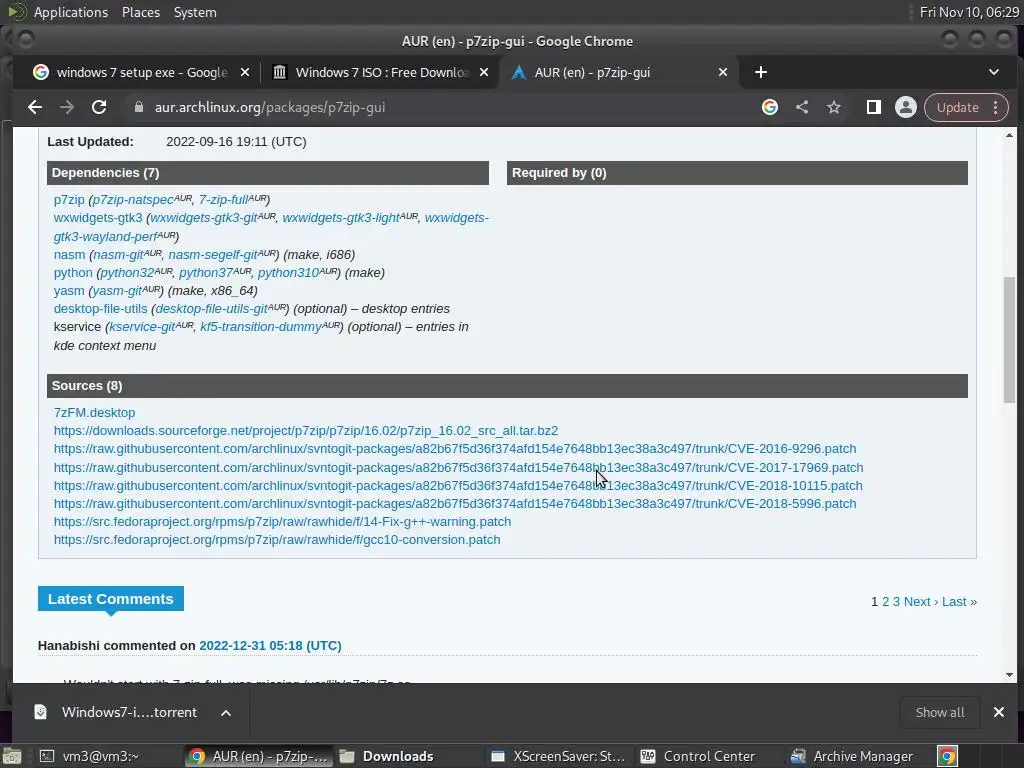Open the wxwidgets-gtk3-light link
The width and height of the screenshot is (1024, 768).
pyautogui.click(x=341, y=217)
